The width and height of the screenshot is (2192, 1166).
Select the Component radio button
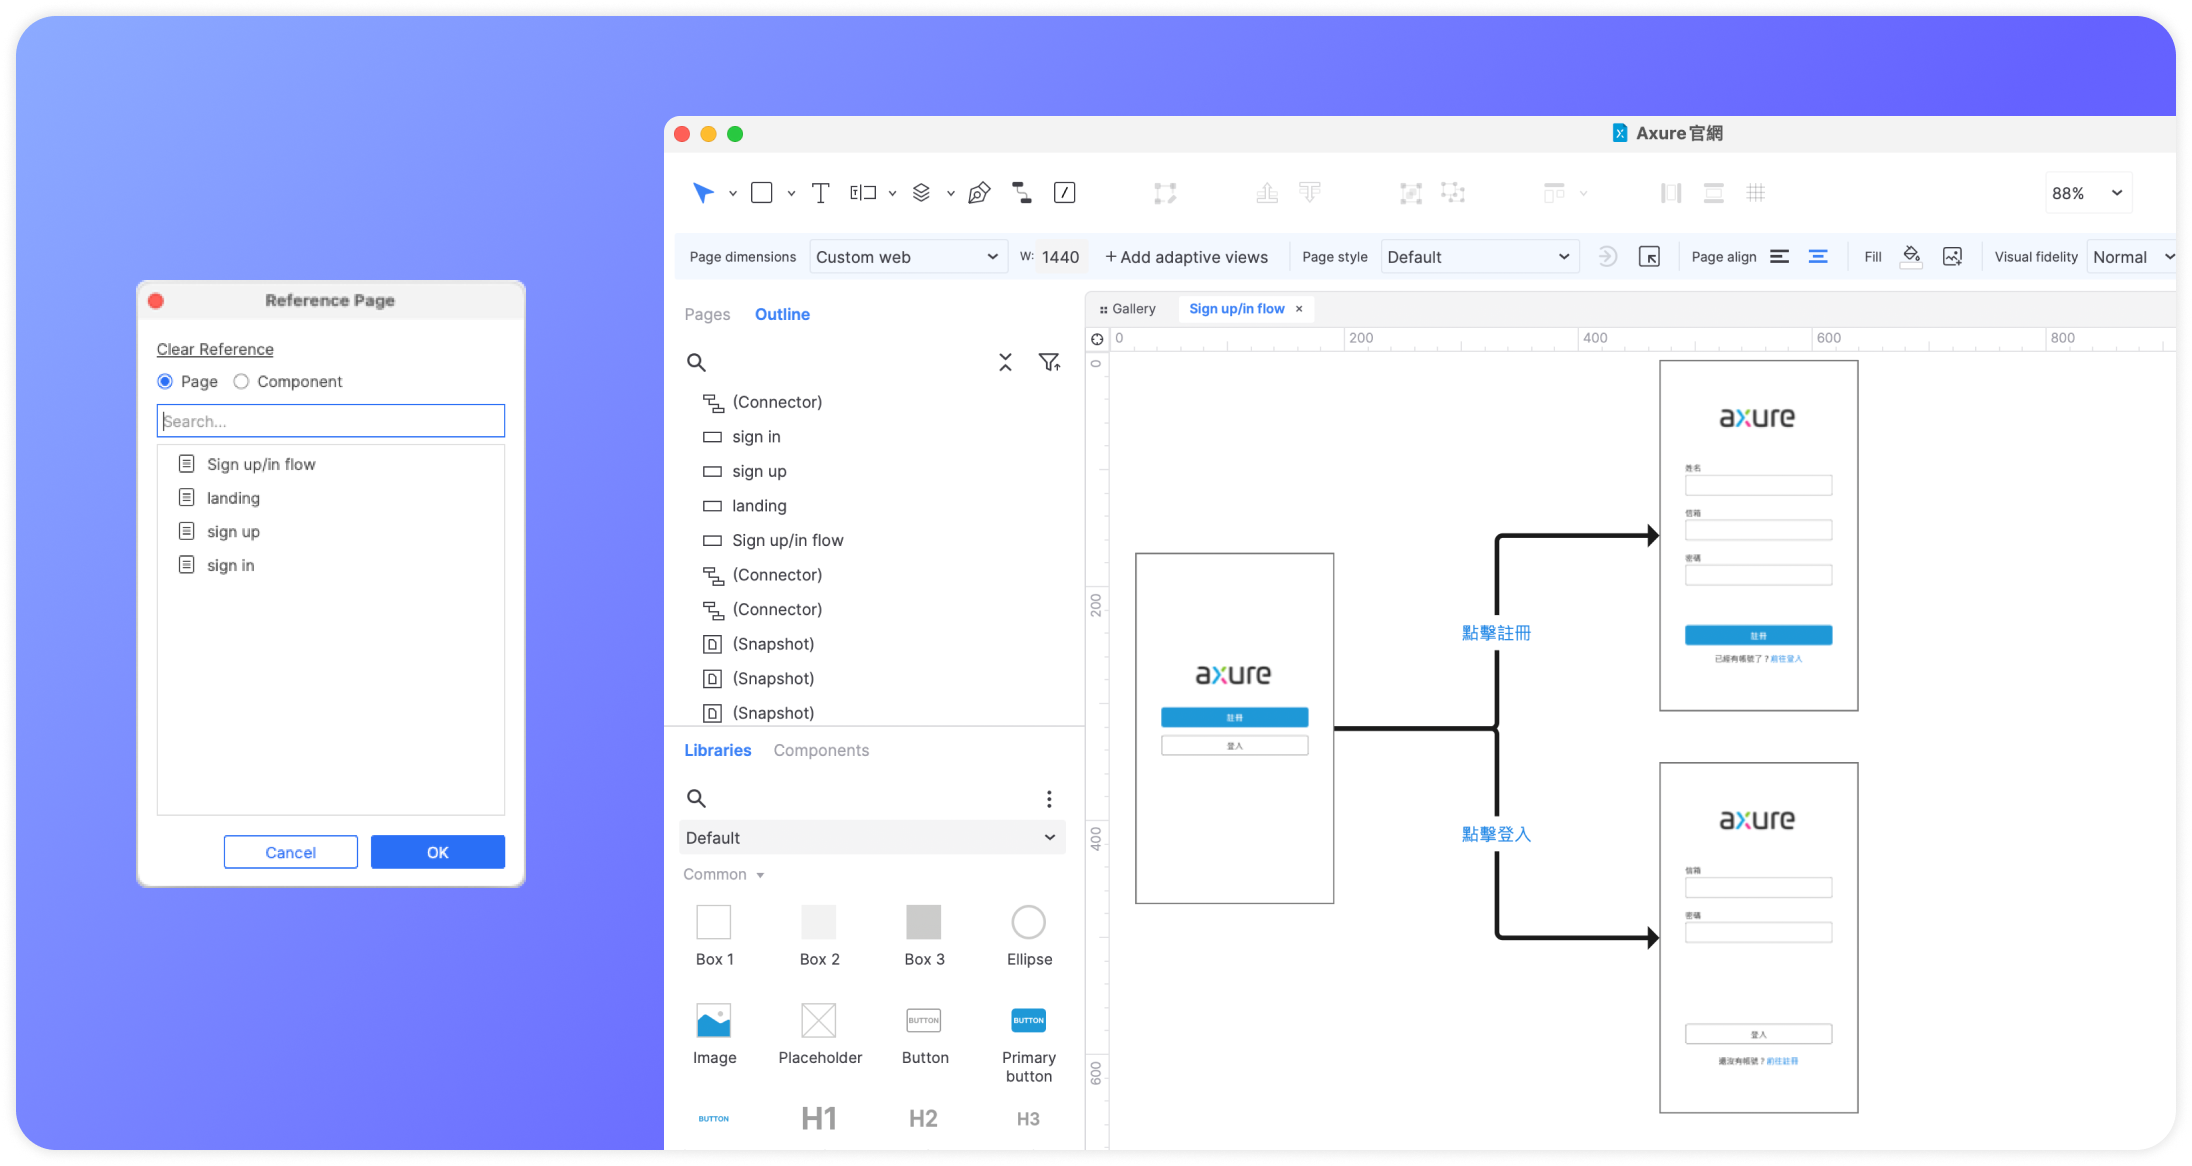pos(241,381)
